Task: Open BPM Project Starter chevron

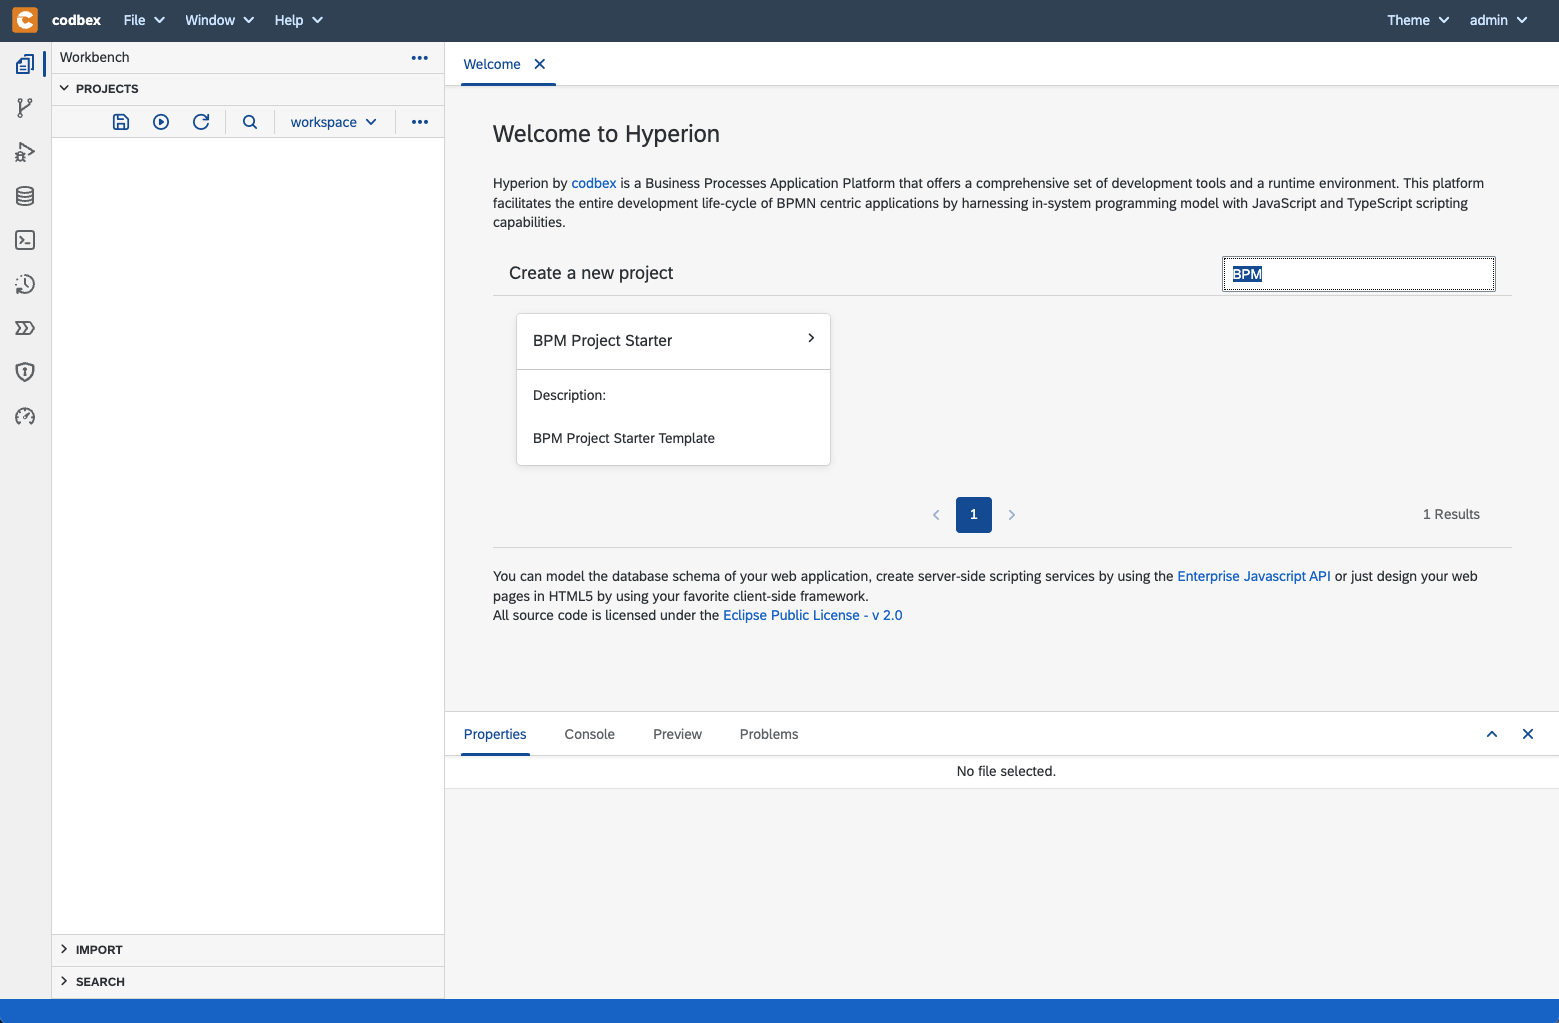Action: pyautogui.click(x=811, y=338)
